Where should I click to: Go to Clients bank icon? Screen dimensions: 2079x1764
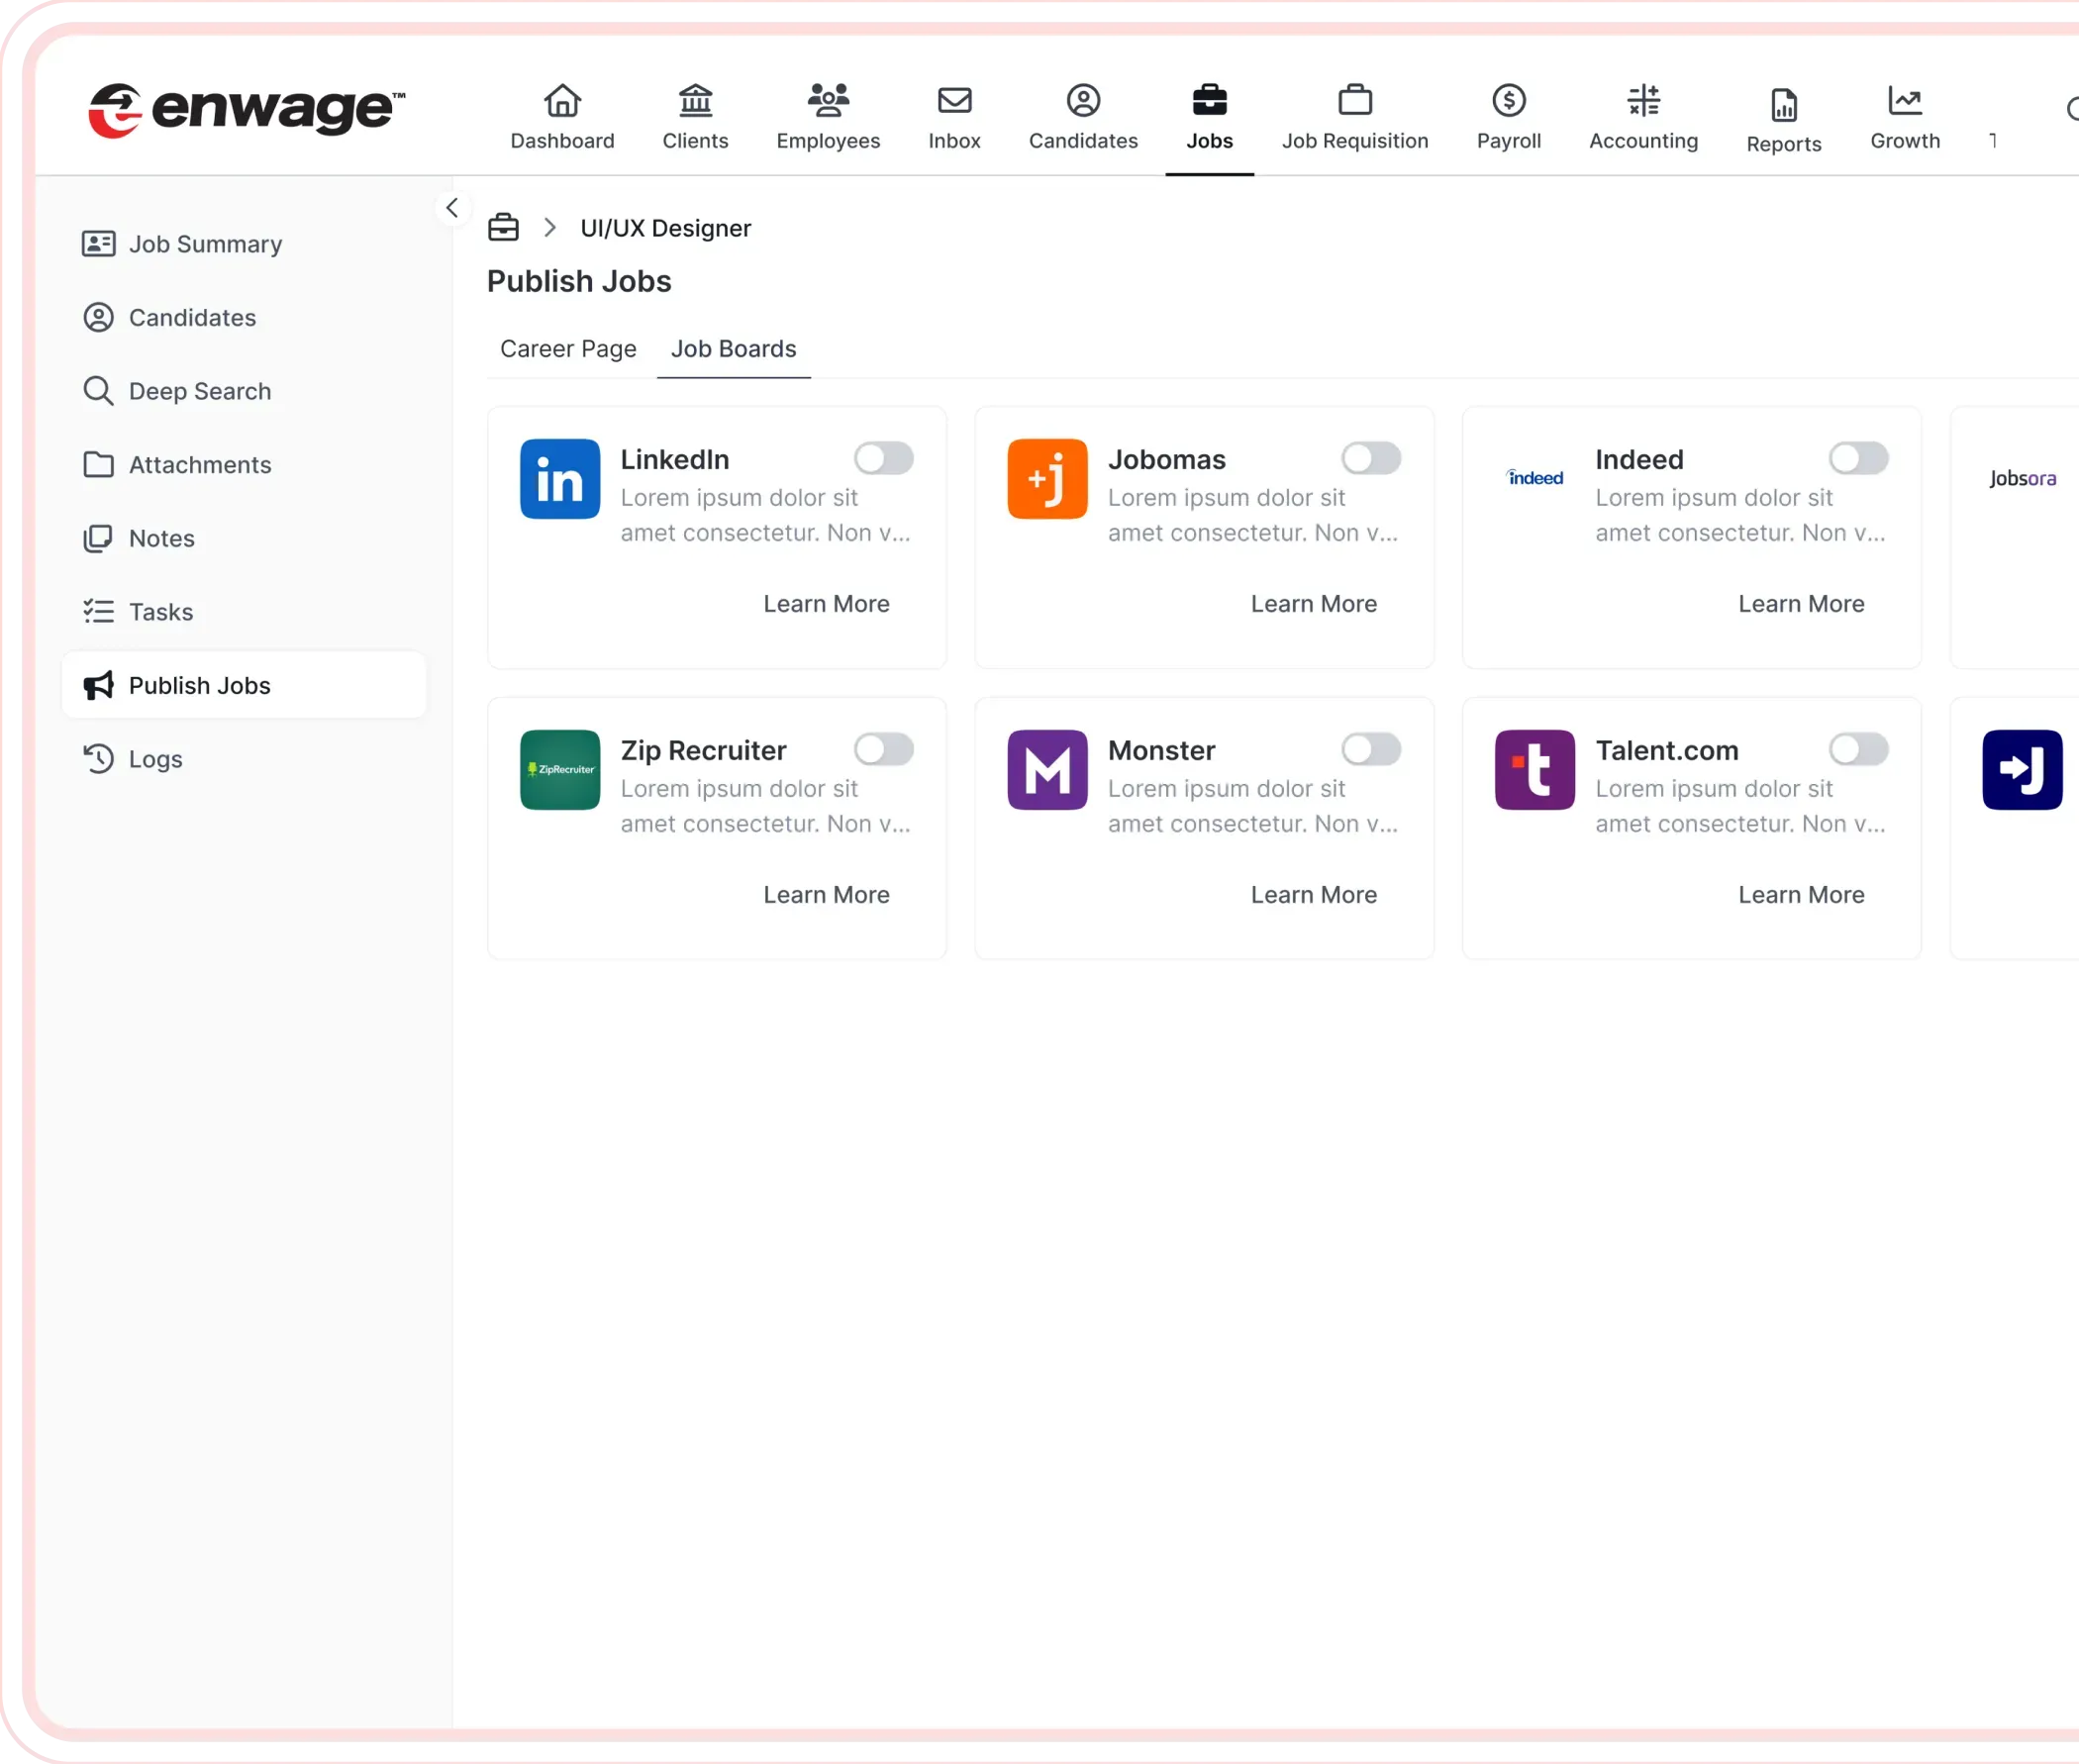coord(695,101)
